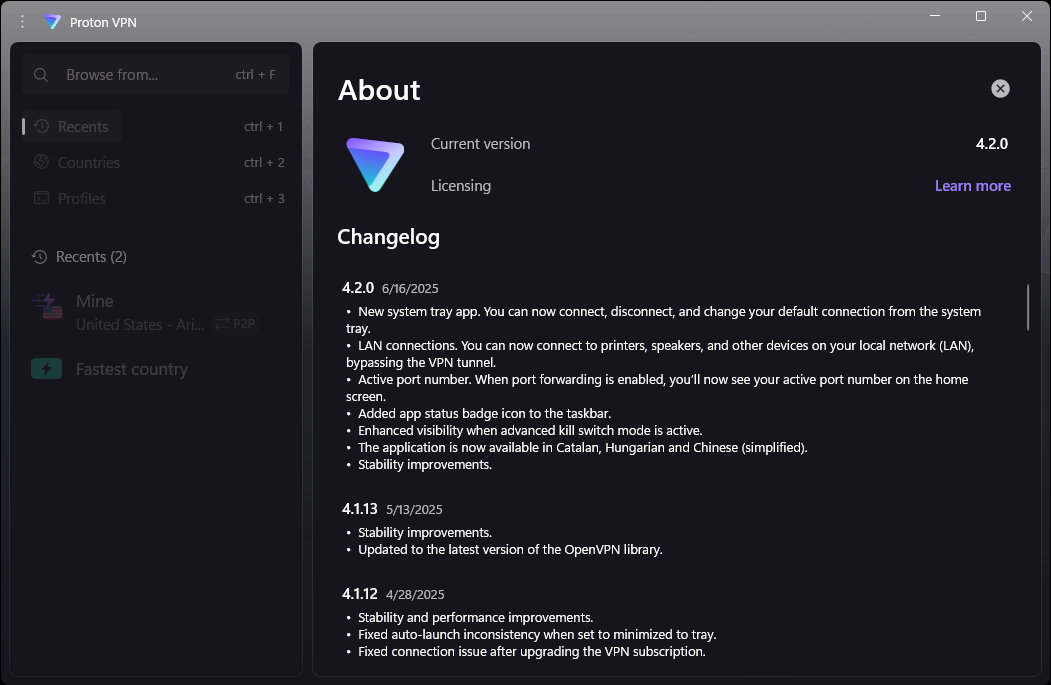Click the green lightning Fastest icon
The image size is (1051, 685).
(x=46, y=369)
